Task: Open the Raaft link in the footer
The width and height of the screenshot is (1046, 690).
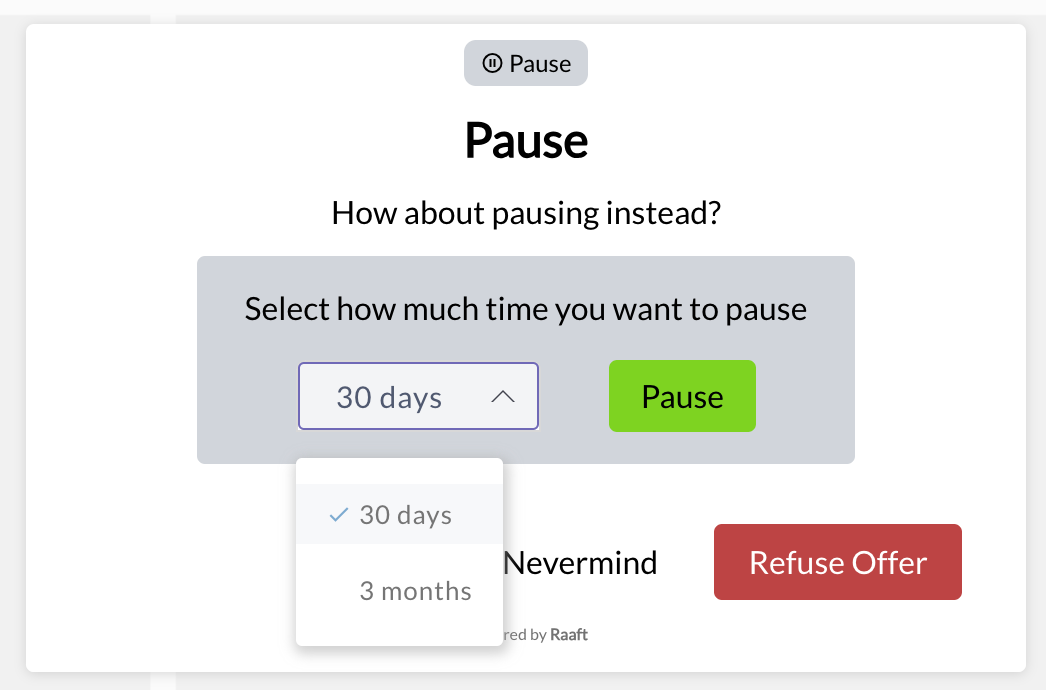Action: coord(569,635)
